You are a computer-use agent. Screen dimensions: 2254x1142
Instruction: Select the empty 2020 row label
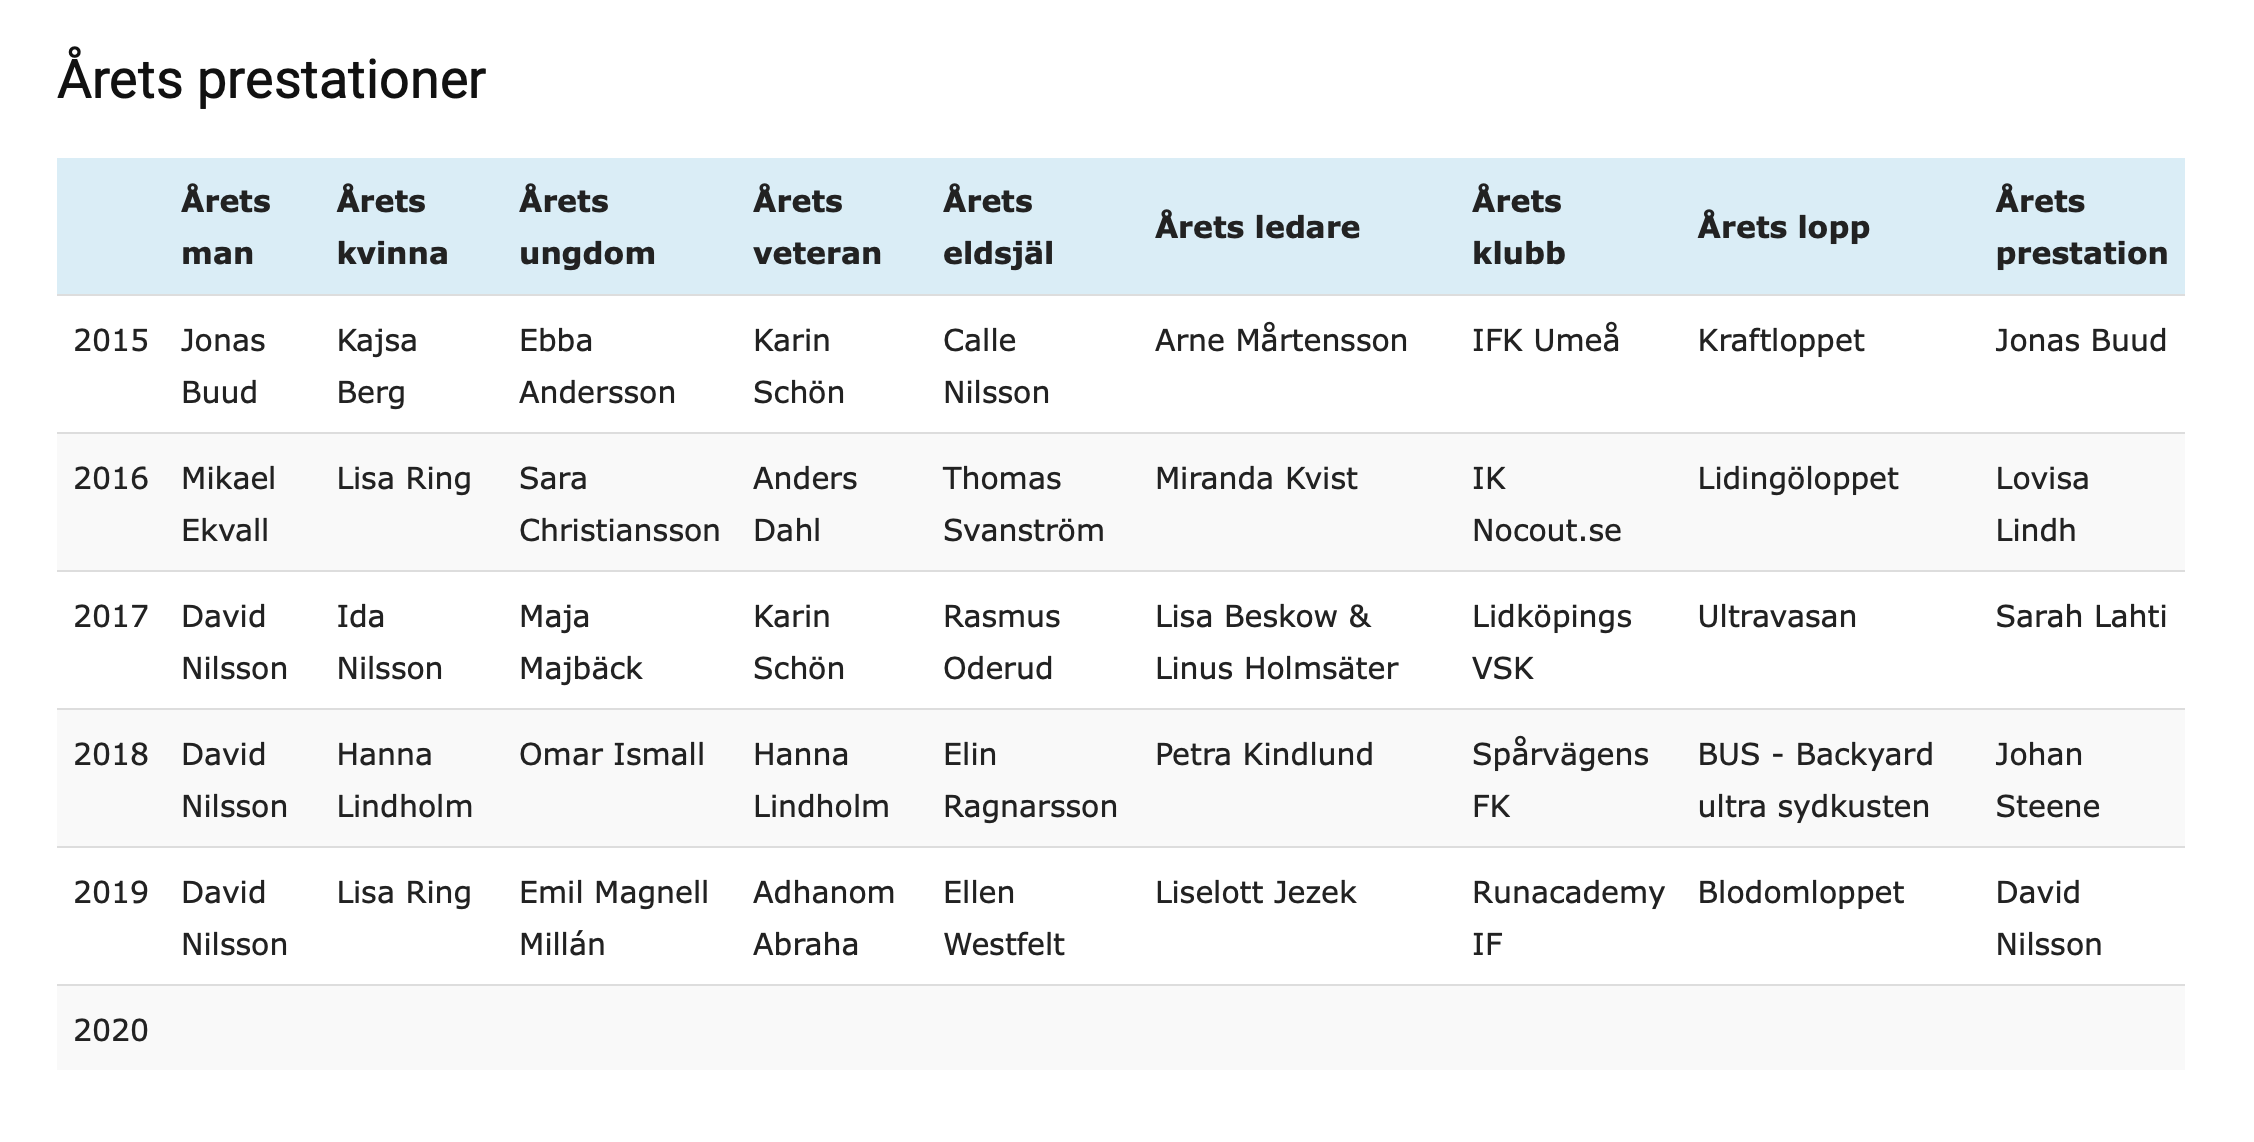click(111, 1031)
